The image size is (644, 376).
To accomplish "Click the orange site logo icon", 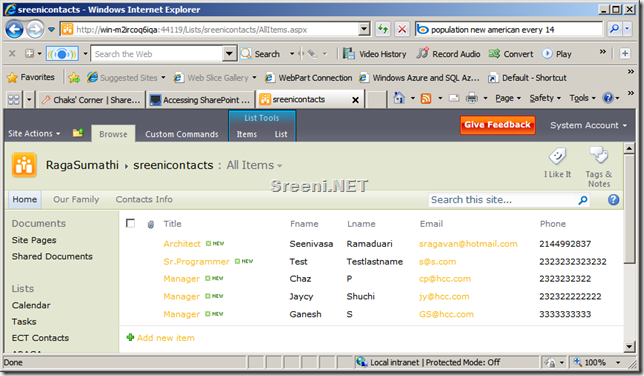I will click(24, 165).
